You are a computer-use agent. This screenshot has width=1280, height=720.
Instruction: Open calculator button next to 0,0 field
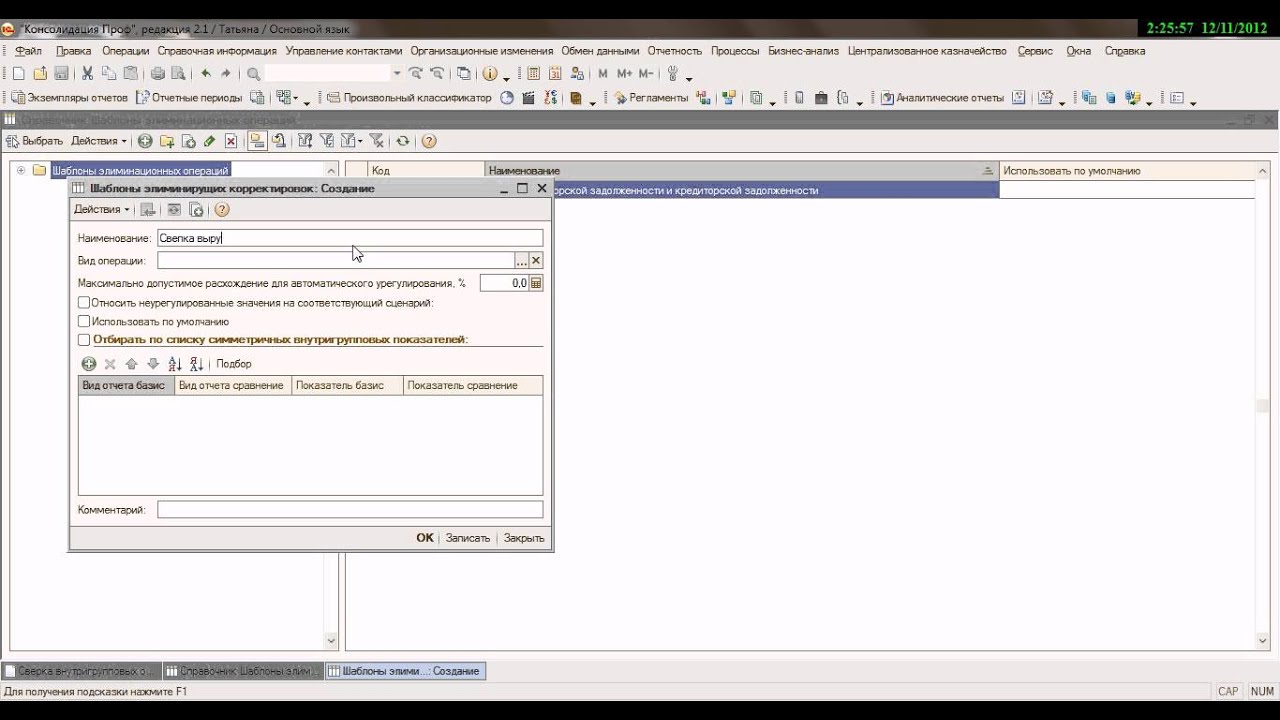[x=536, y=283]
